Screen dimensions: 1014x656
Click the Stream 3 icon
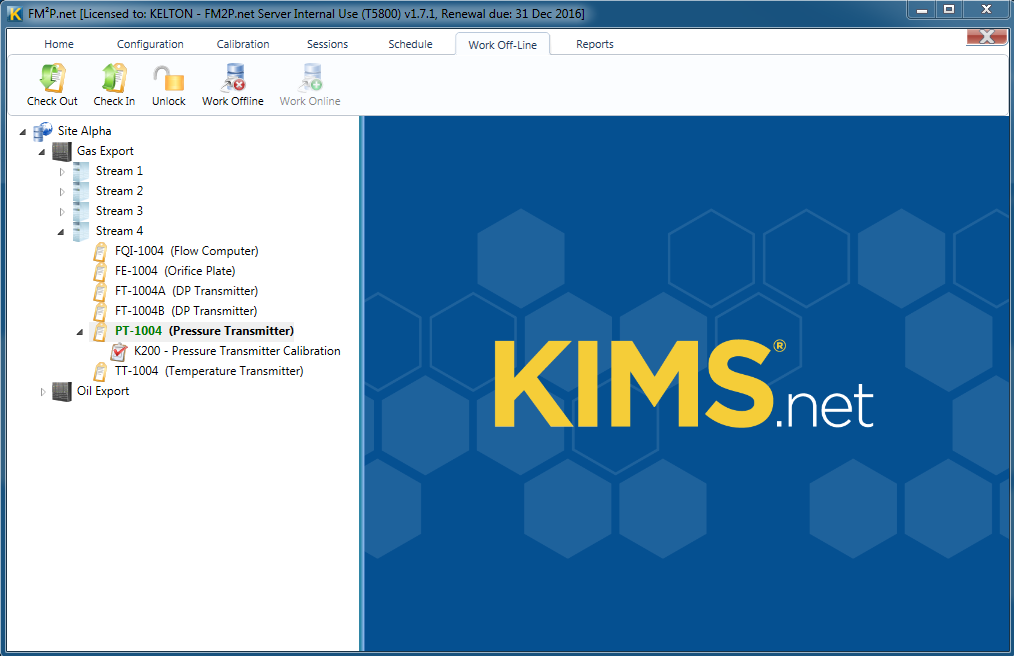tap(81, 212)
